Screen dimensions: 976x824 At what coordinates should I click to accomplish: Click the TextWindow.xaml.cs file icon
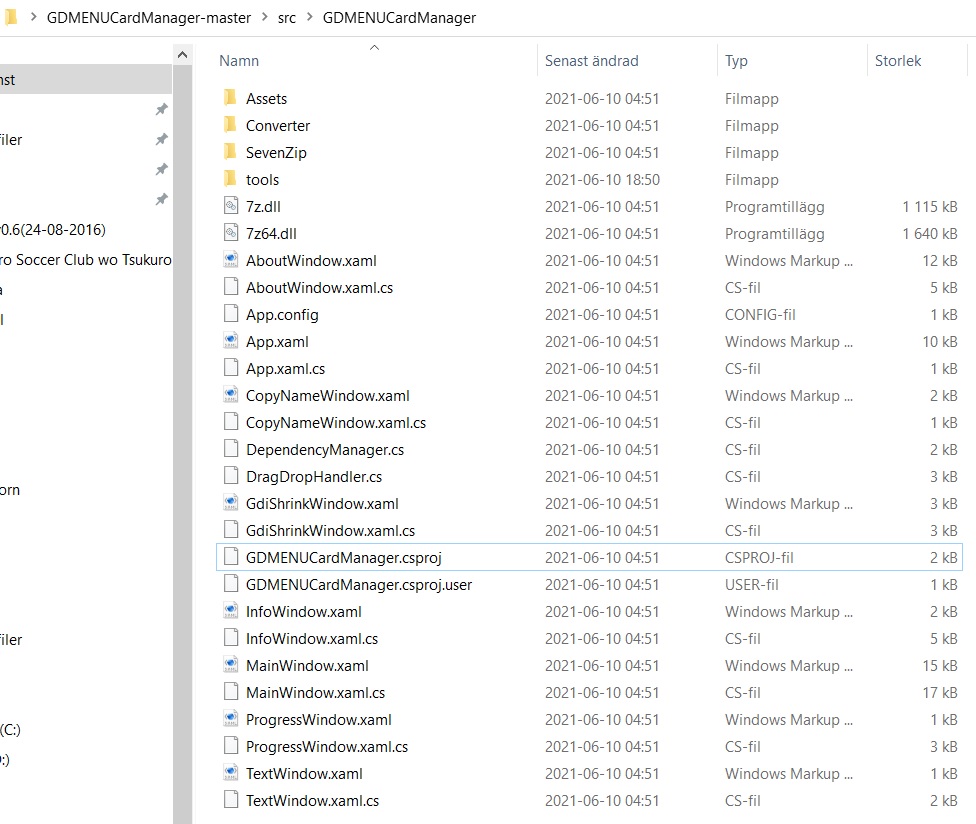[x=231, y=800]
